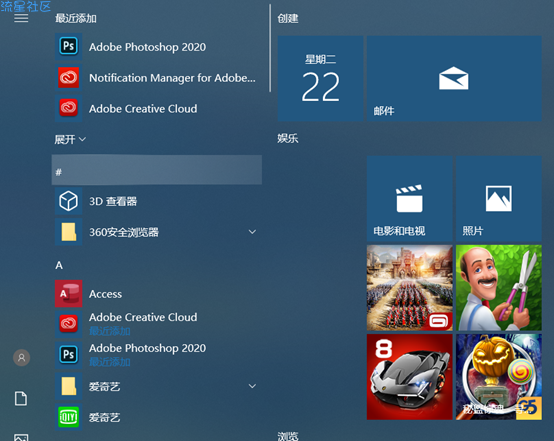Open the 3D 查看器 app entry
Viewport: 554px width, 441px height.
(113, 201)
